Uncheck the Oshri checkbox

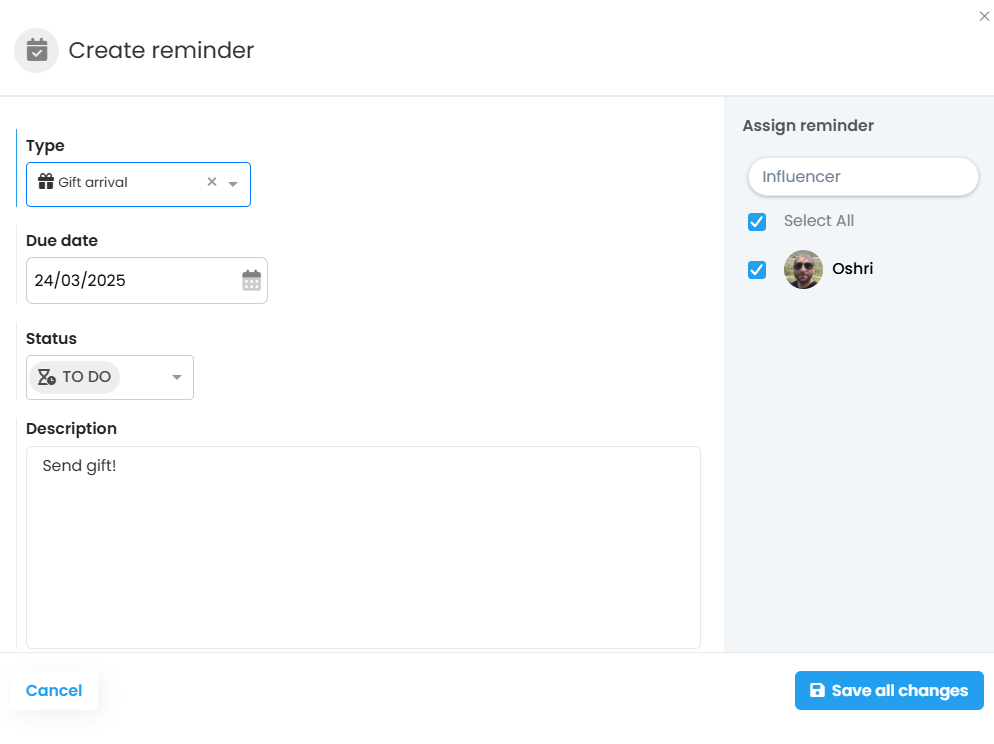(x=757, y=270)
